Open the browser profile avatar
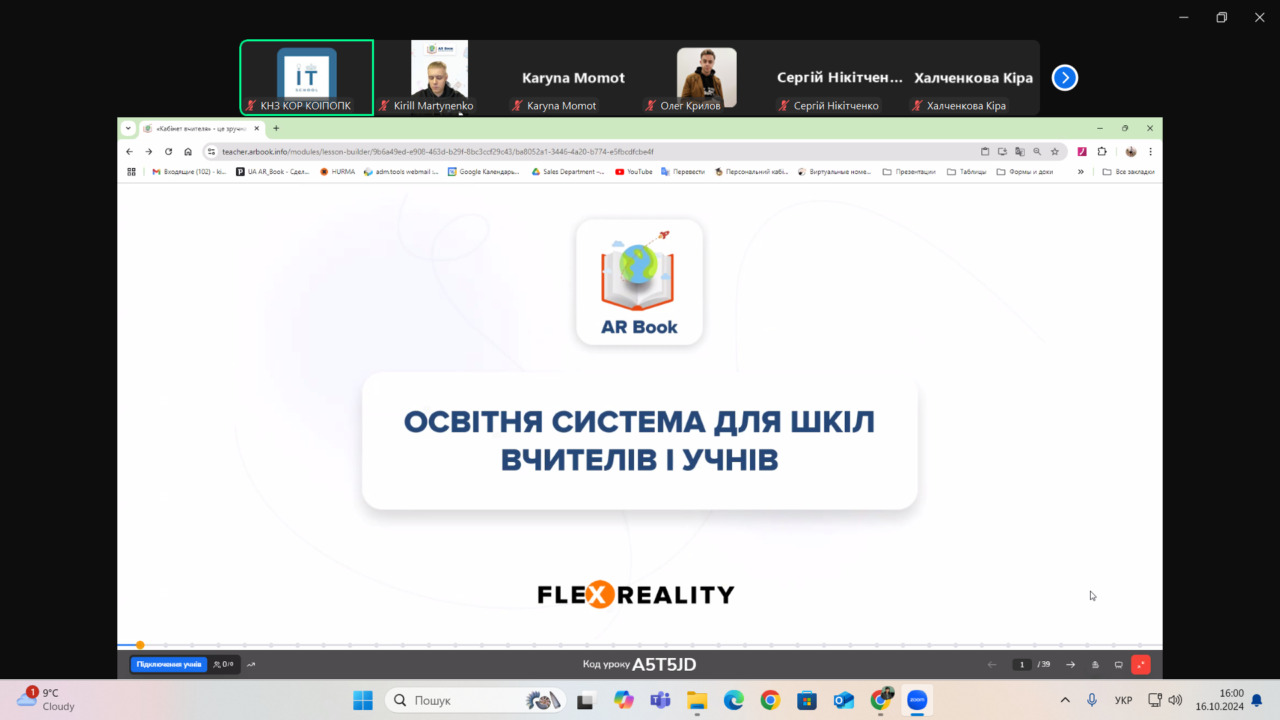This screenshot has height=720, width=1280. click(x=1131, y=152)
